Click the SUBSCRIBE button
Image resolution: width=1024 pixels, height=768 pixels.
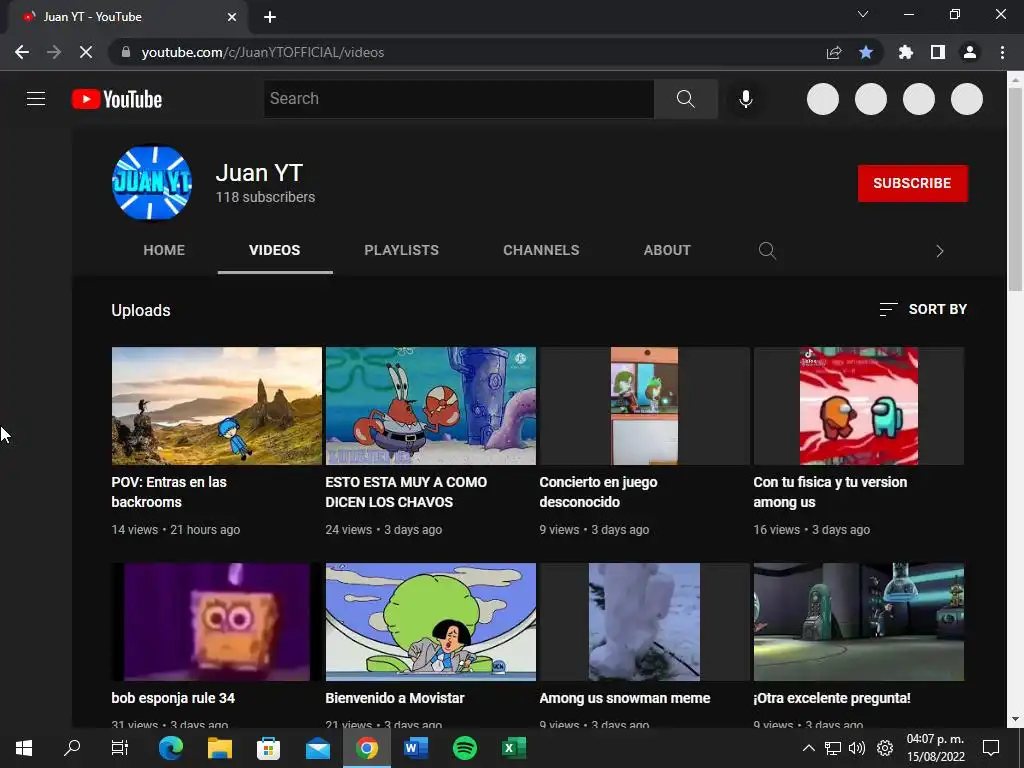tap(912, 184)
